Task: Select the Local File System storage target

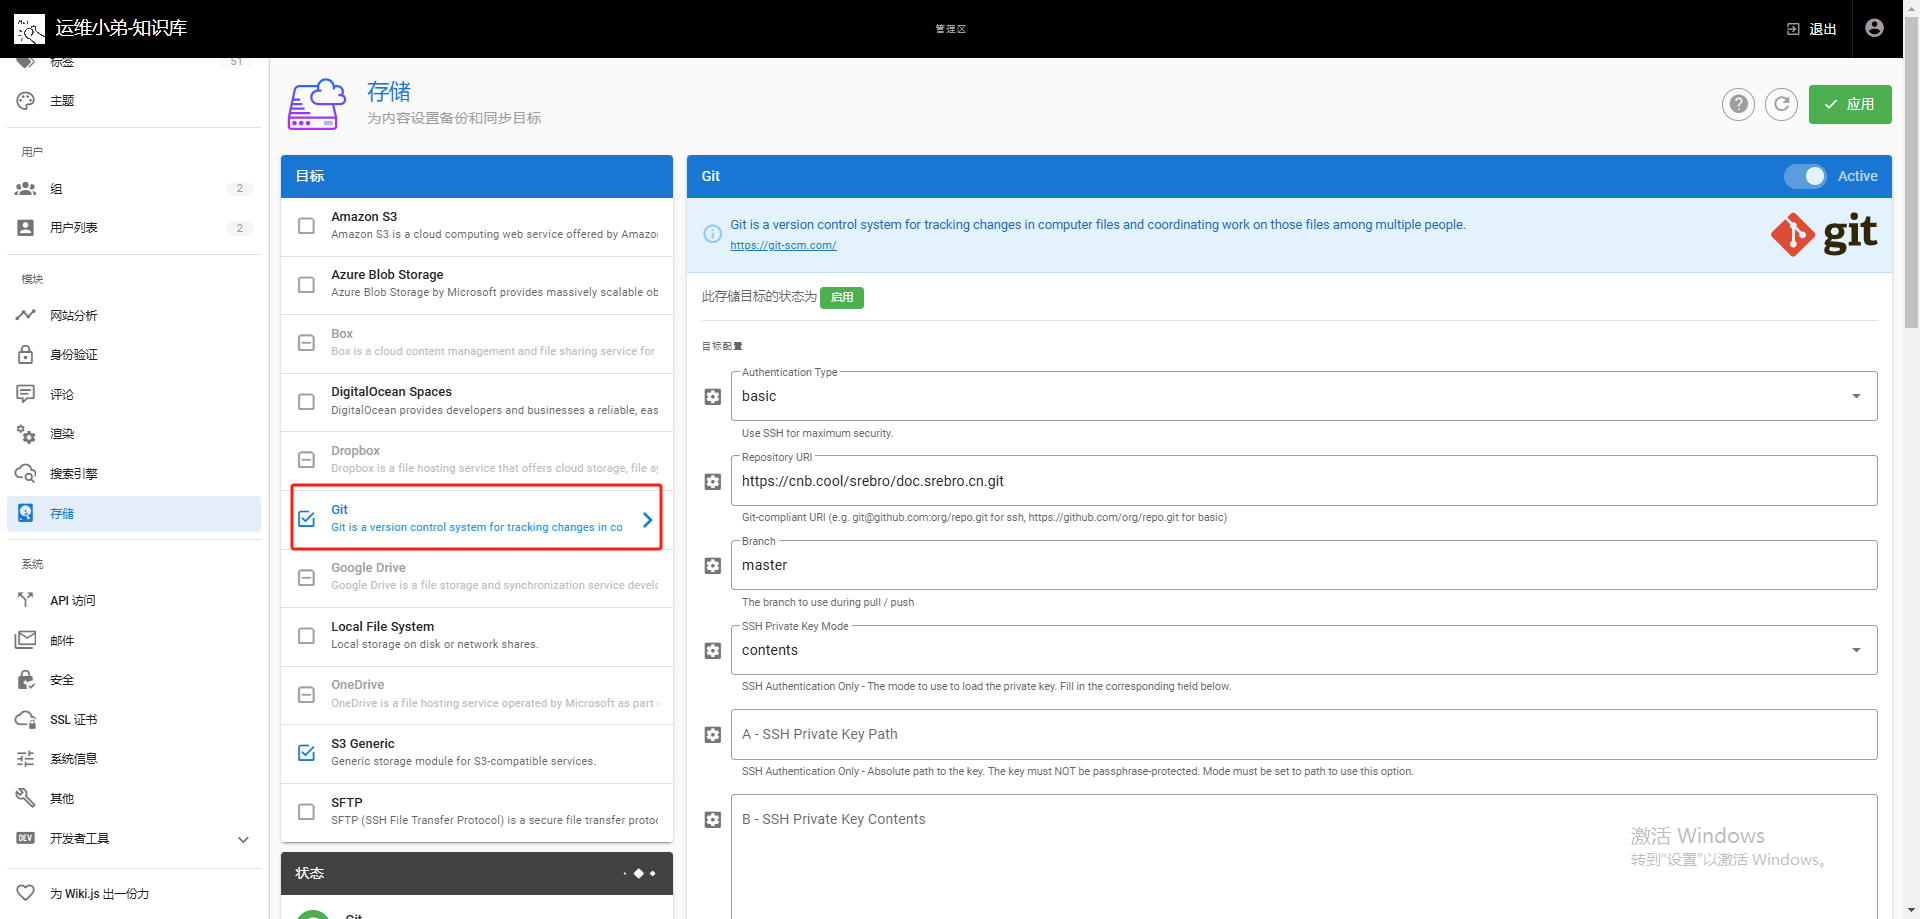Action: point(477,636)
